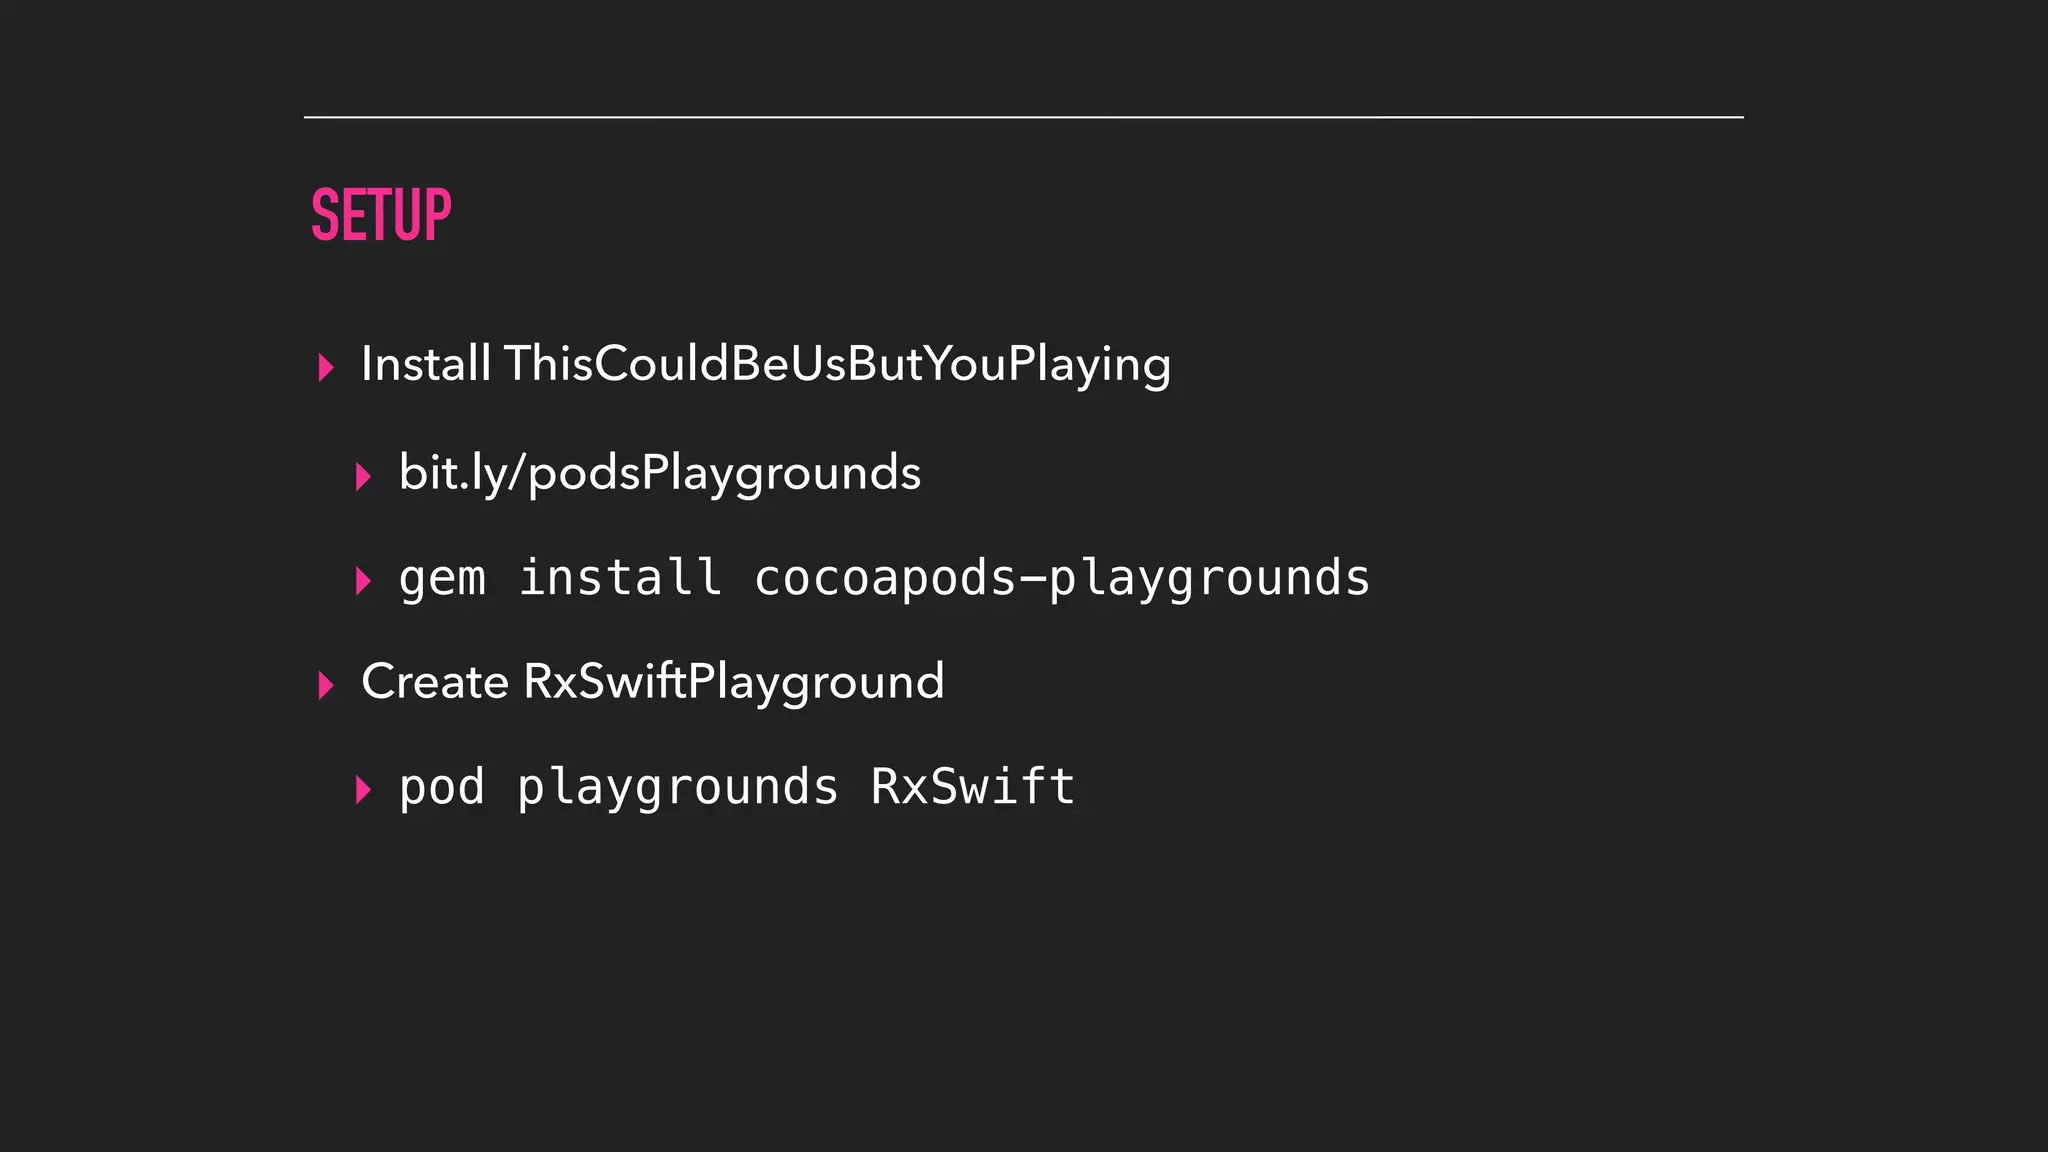Select the gem install cocoapods-playgrounds command
The image size is (2048, 1152).
click(884, 579)
